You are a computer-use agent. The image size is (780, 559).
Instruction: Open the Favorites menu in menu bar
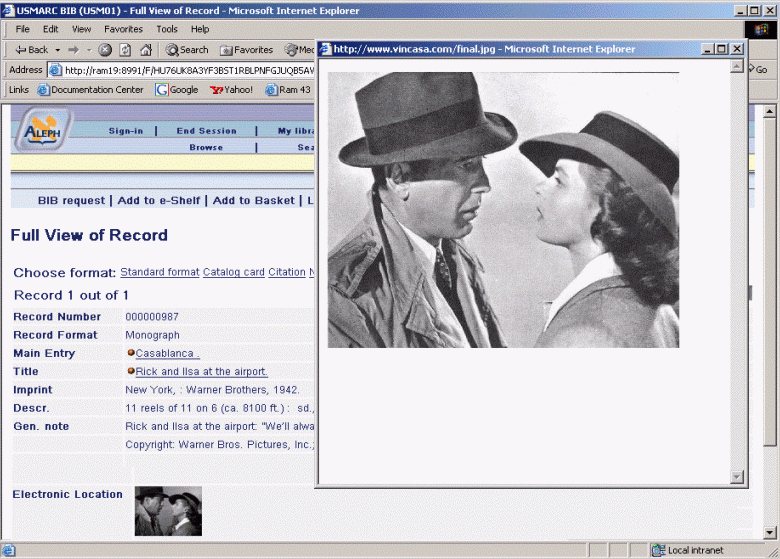tap(123, 29)
